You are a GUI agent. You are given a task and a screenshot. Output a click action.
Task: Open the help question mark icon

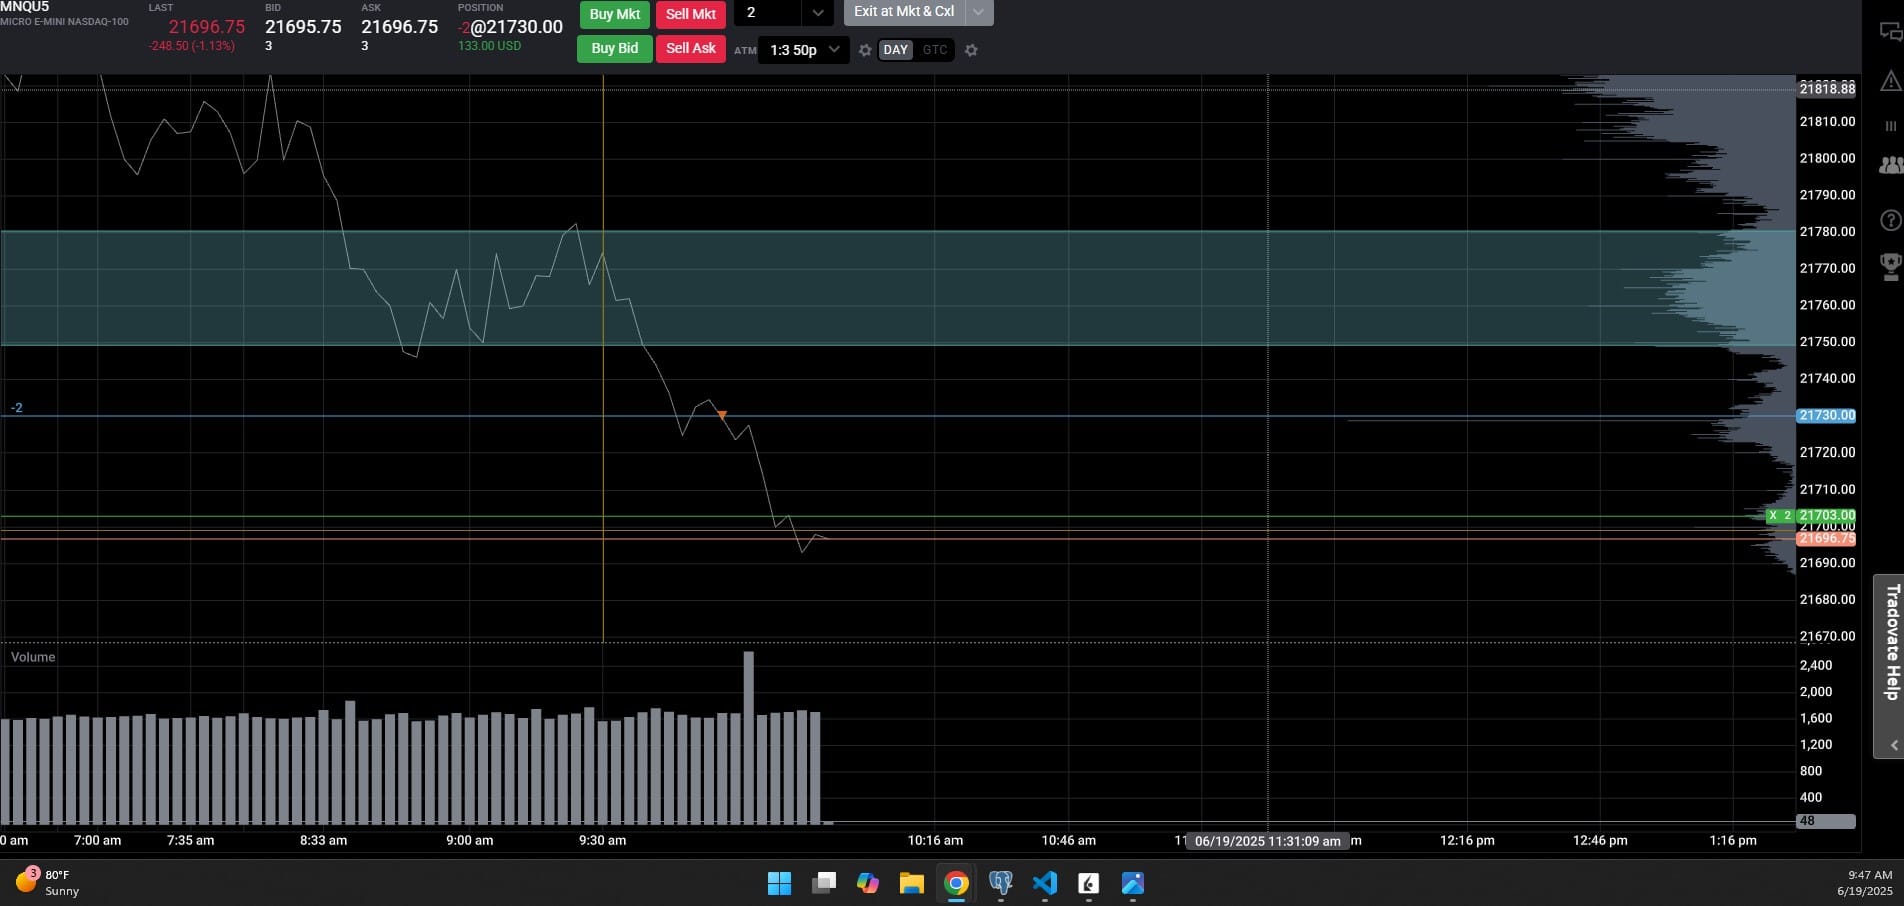click(1890, 220)
